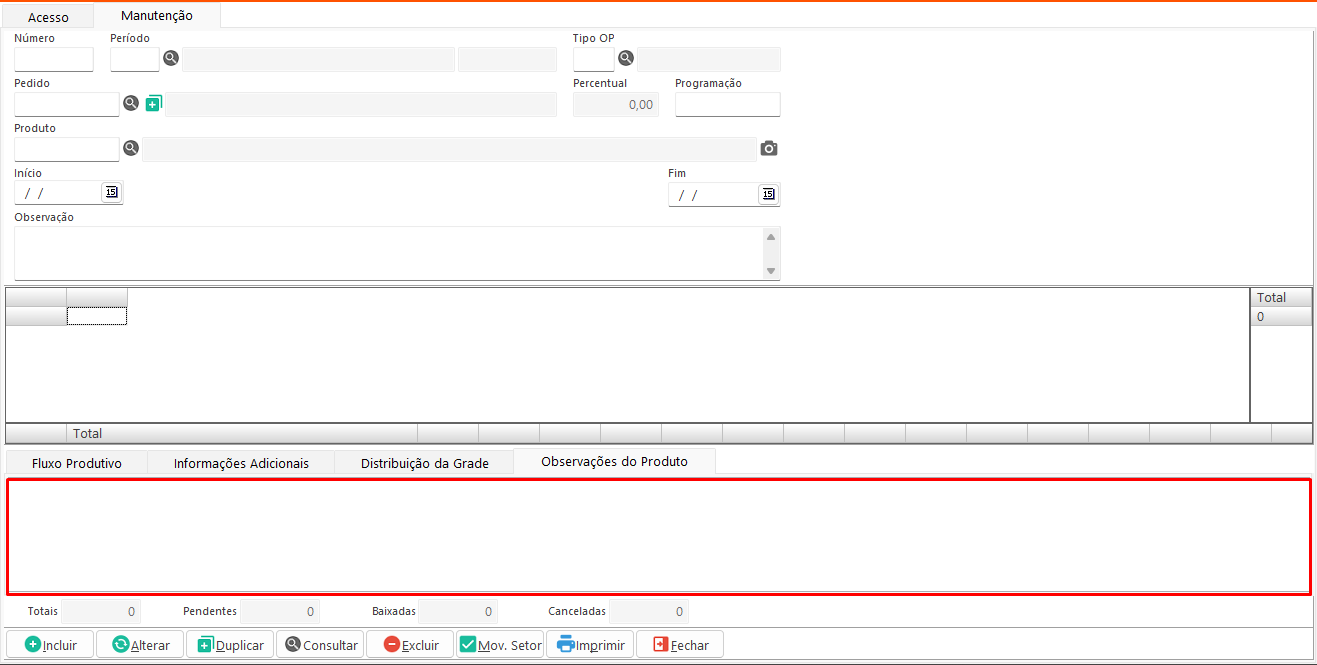
Task: Open the Fim date calendar picker
Action: tap(767, 194)
